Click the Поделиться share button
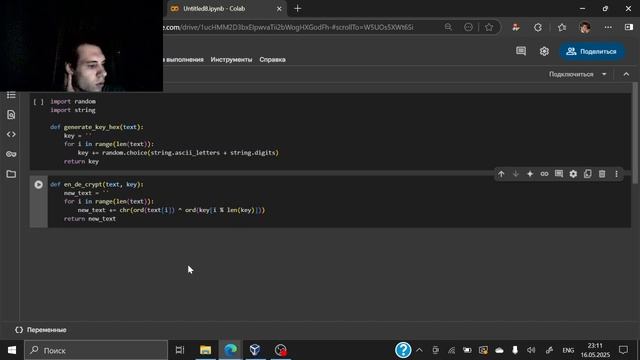This screenshot has width=640, height=360. coord(591,51)
